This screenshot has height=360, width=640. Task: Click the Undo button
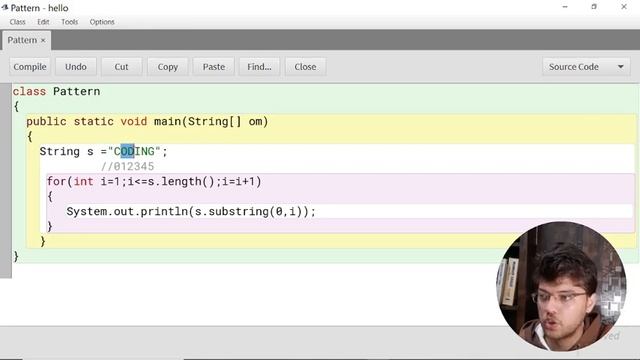(76, 67)
